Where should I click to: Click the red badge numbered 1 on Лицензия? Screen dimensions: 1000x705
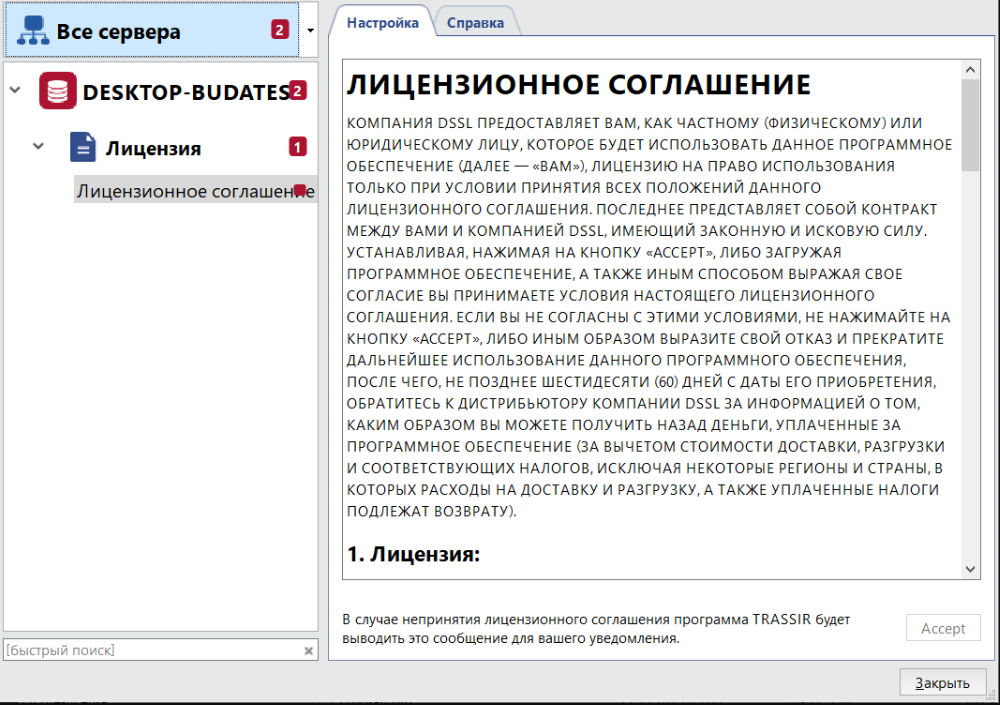297,147
